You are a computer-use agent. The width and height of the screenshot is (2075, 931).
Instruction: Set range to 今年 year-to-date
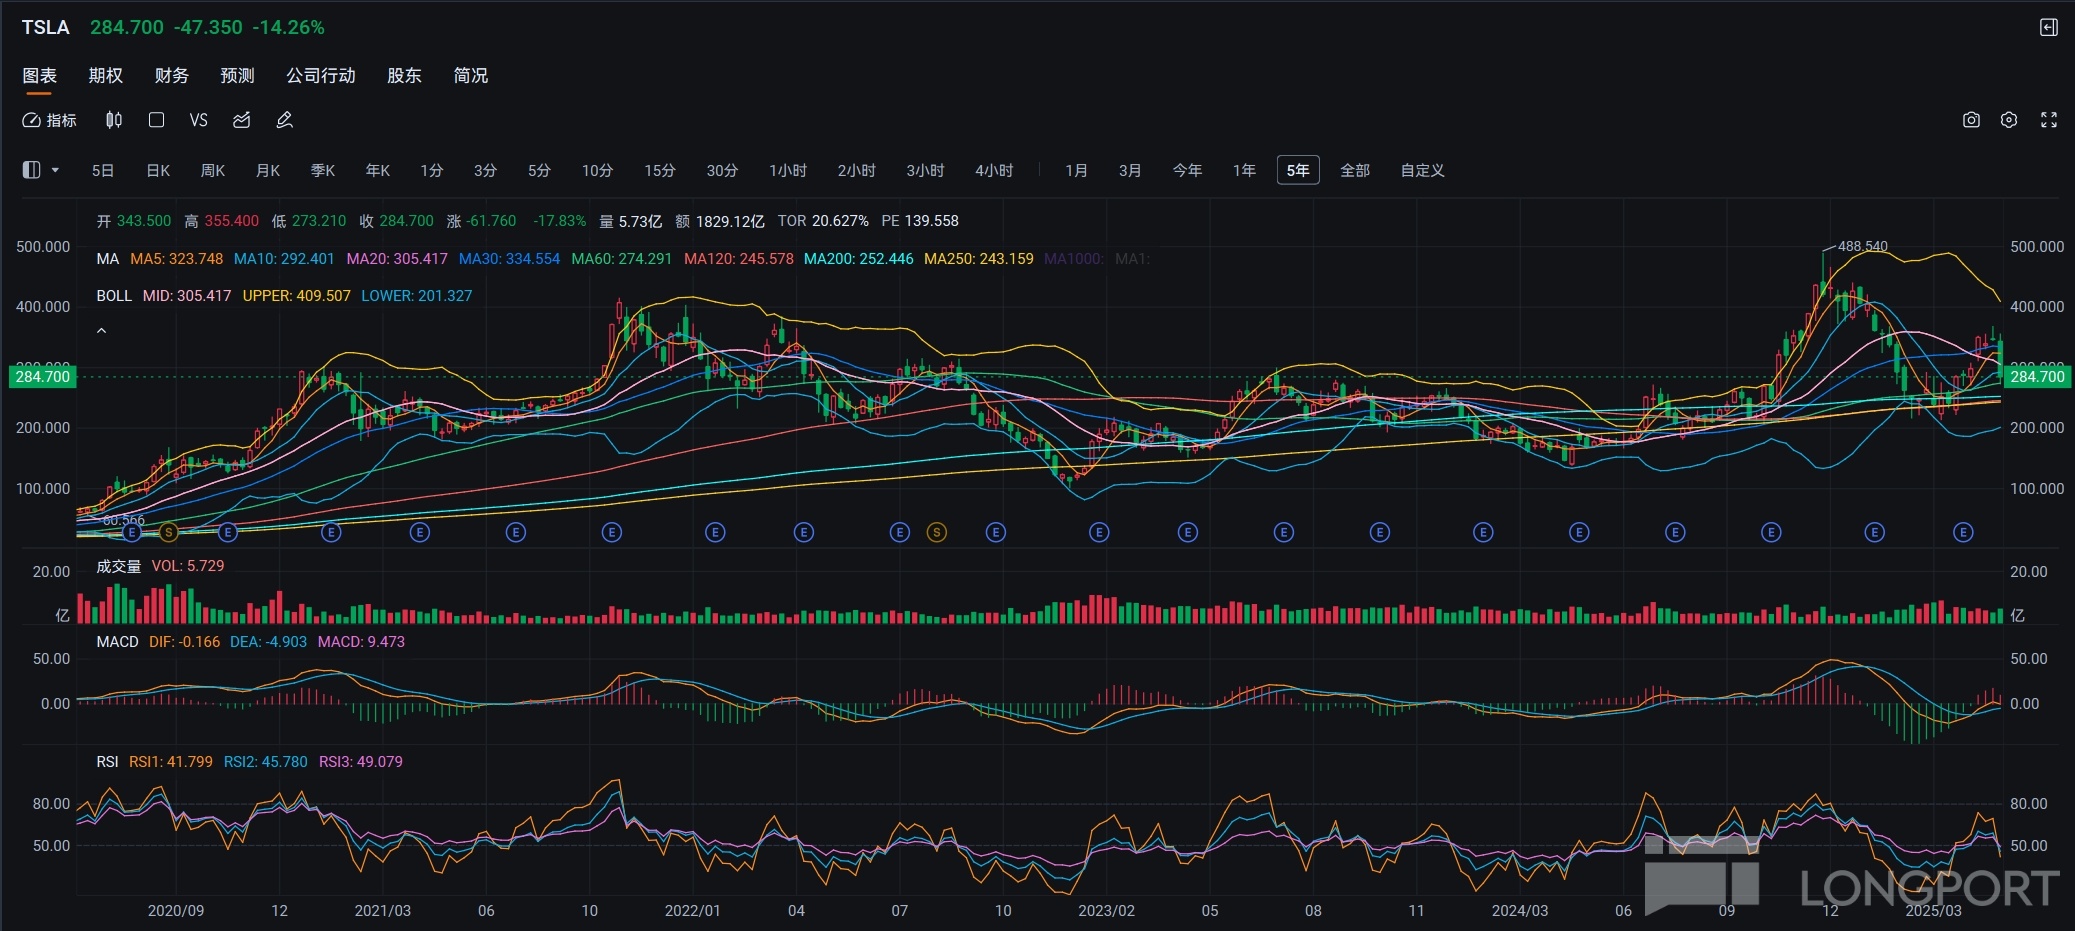click(1188, 171)
